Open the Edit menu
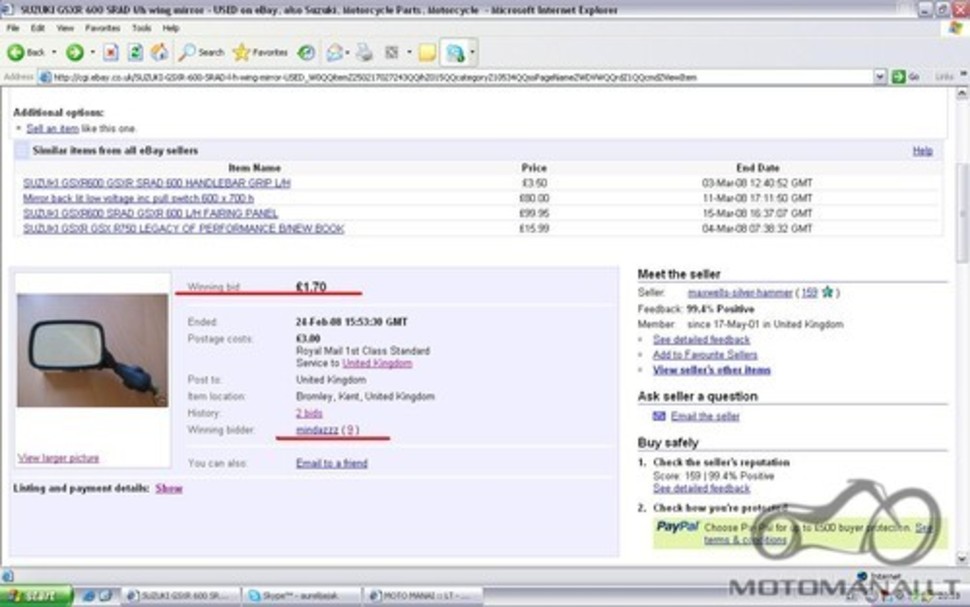The width and height of the screenshot is (970, 607). pyautogui.click(x=38, y=28)
